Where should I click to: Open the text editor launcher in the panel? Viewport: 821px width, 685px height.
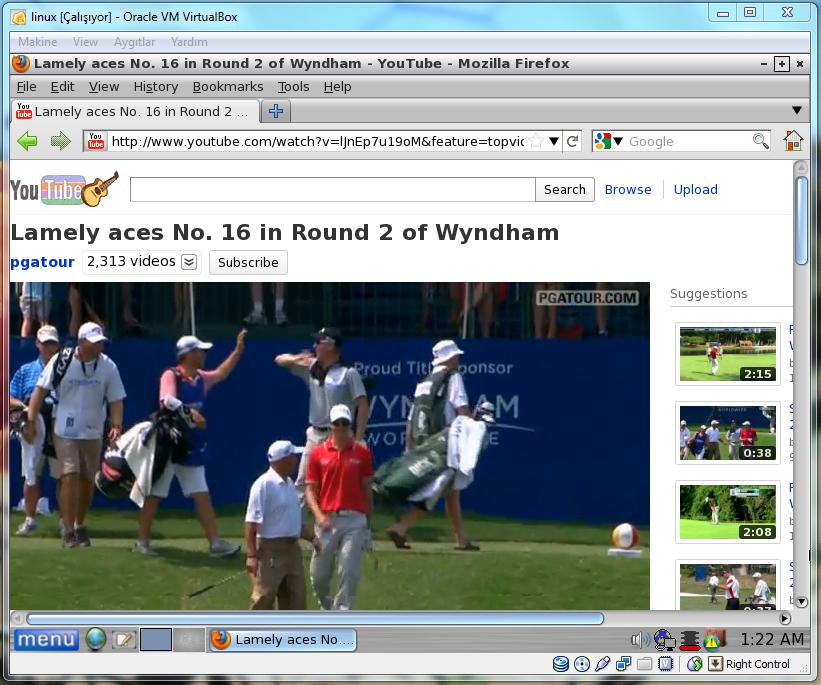(124, 639)
